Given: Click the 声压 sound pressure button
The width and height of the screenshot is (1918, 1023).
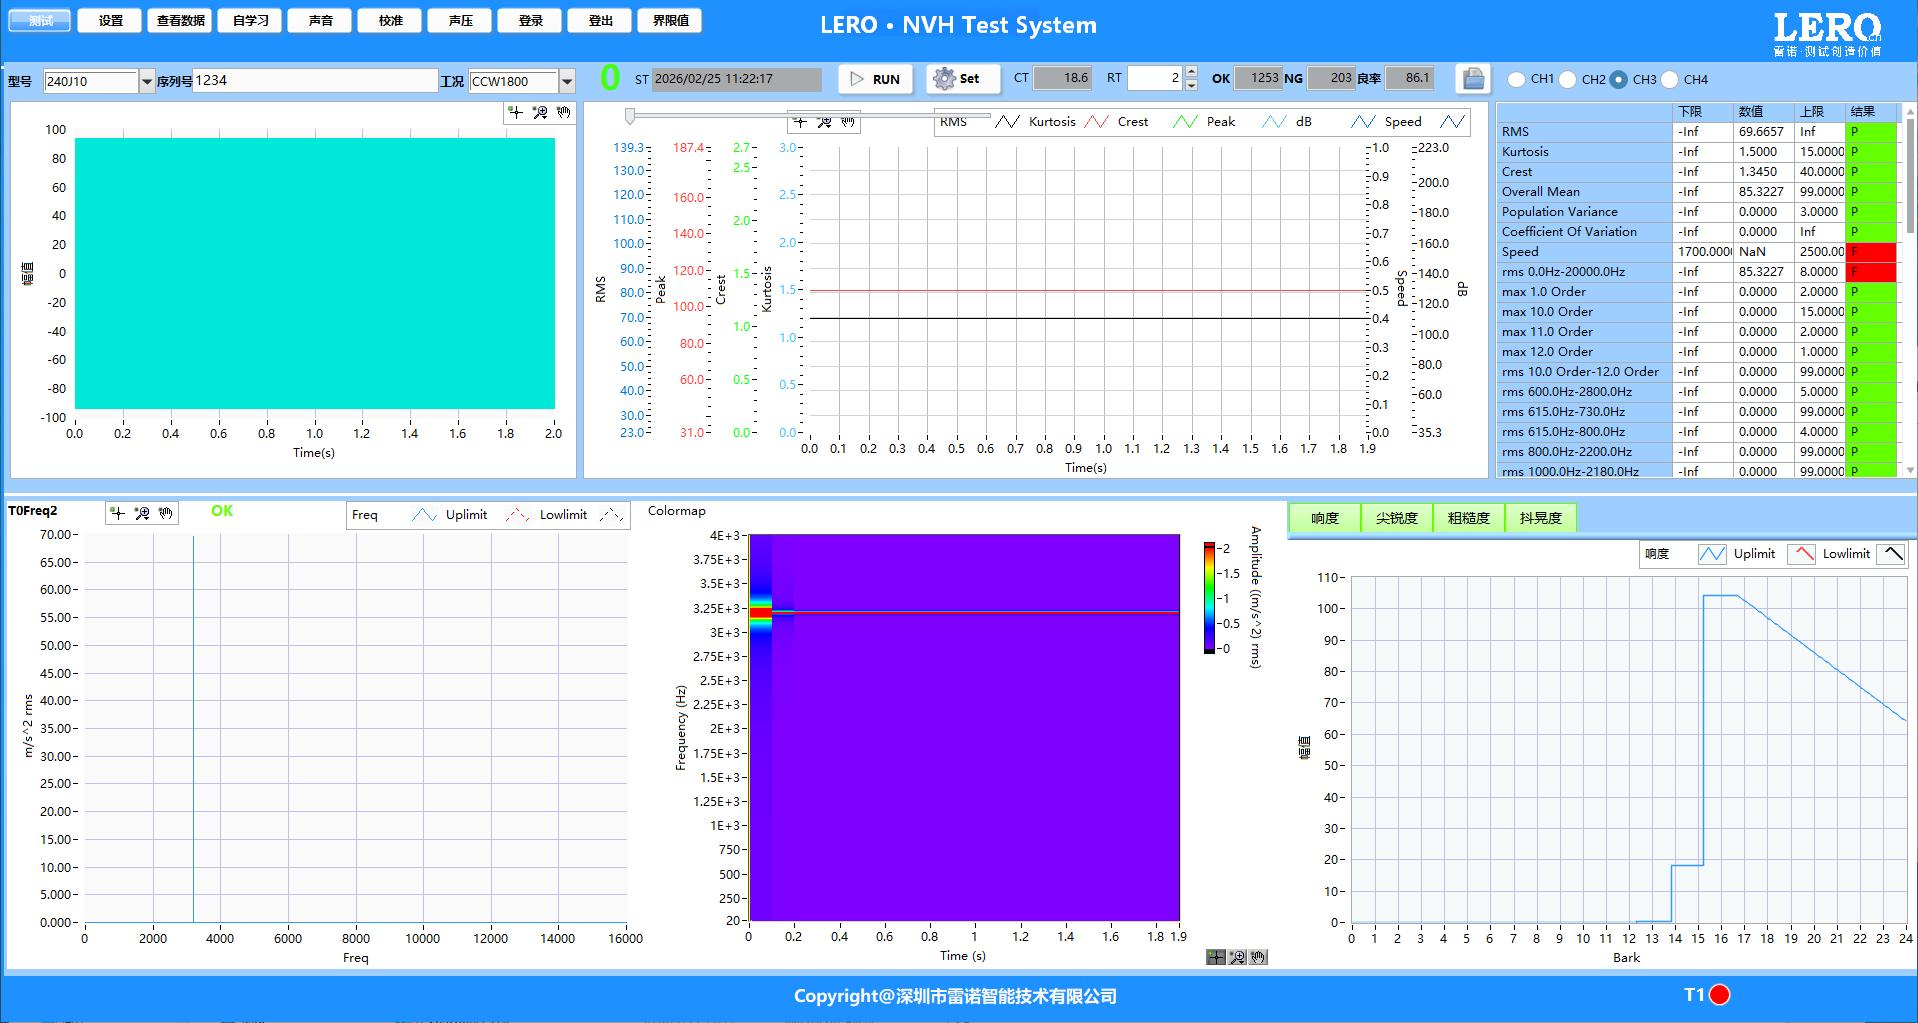Looking at the screenshot, I should click(461, 20).
